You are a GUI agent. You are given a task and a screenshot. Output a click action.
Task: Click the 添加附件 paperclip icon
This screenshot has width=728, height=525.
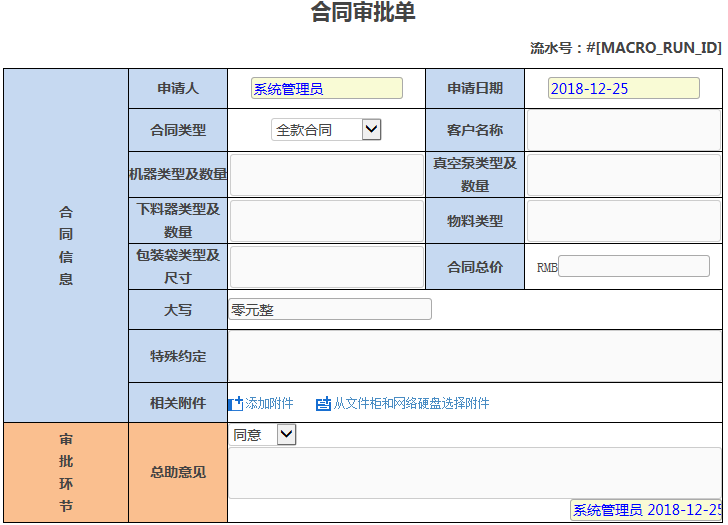[x=235, y=403]
